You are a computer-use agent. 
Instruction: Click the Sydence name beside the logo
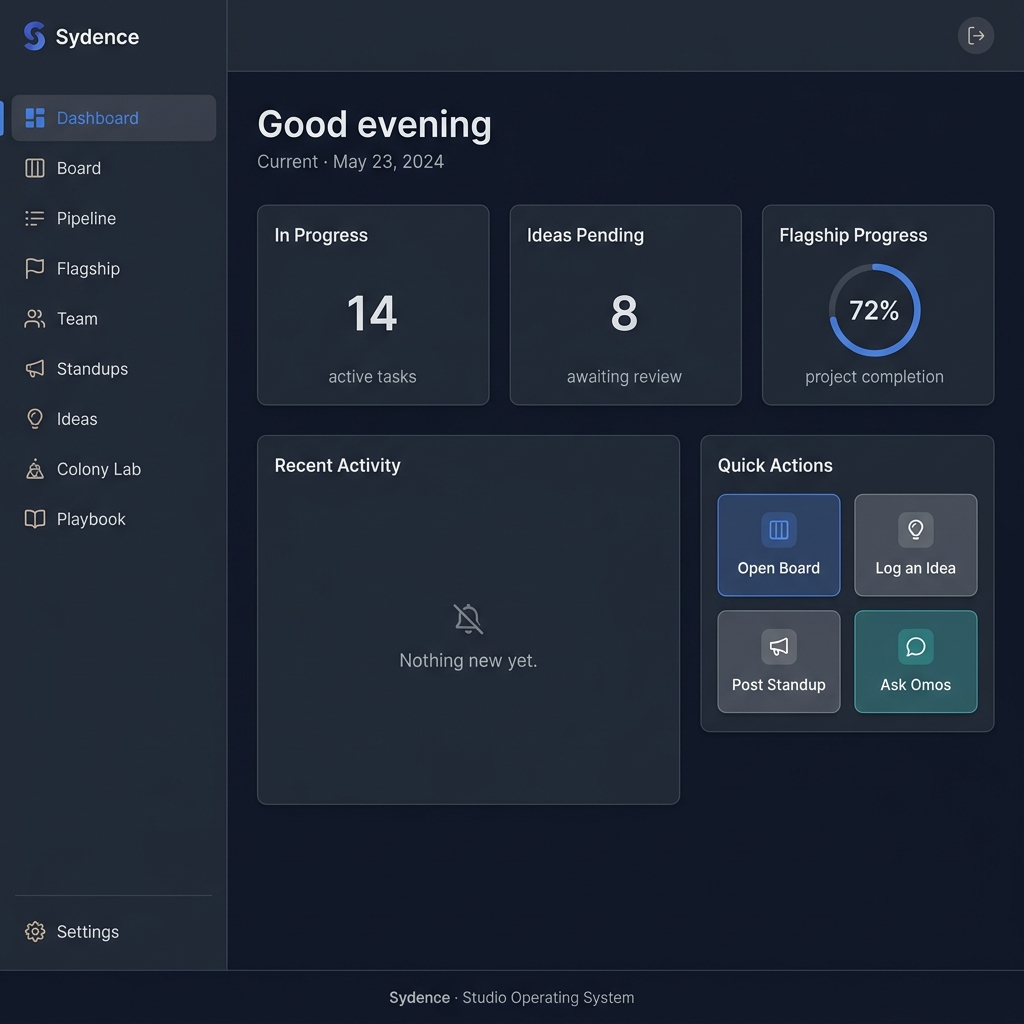(97, 37)
